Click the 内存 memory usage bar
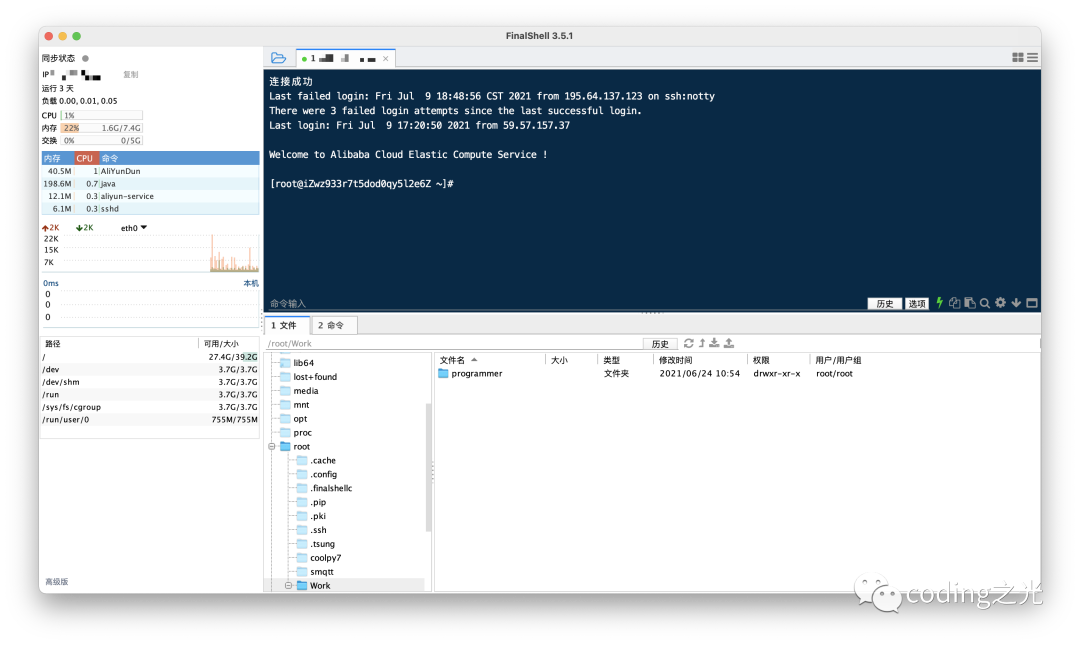 click(101, 128)
